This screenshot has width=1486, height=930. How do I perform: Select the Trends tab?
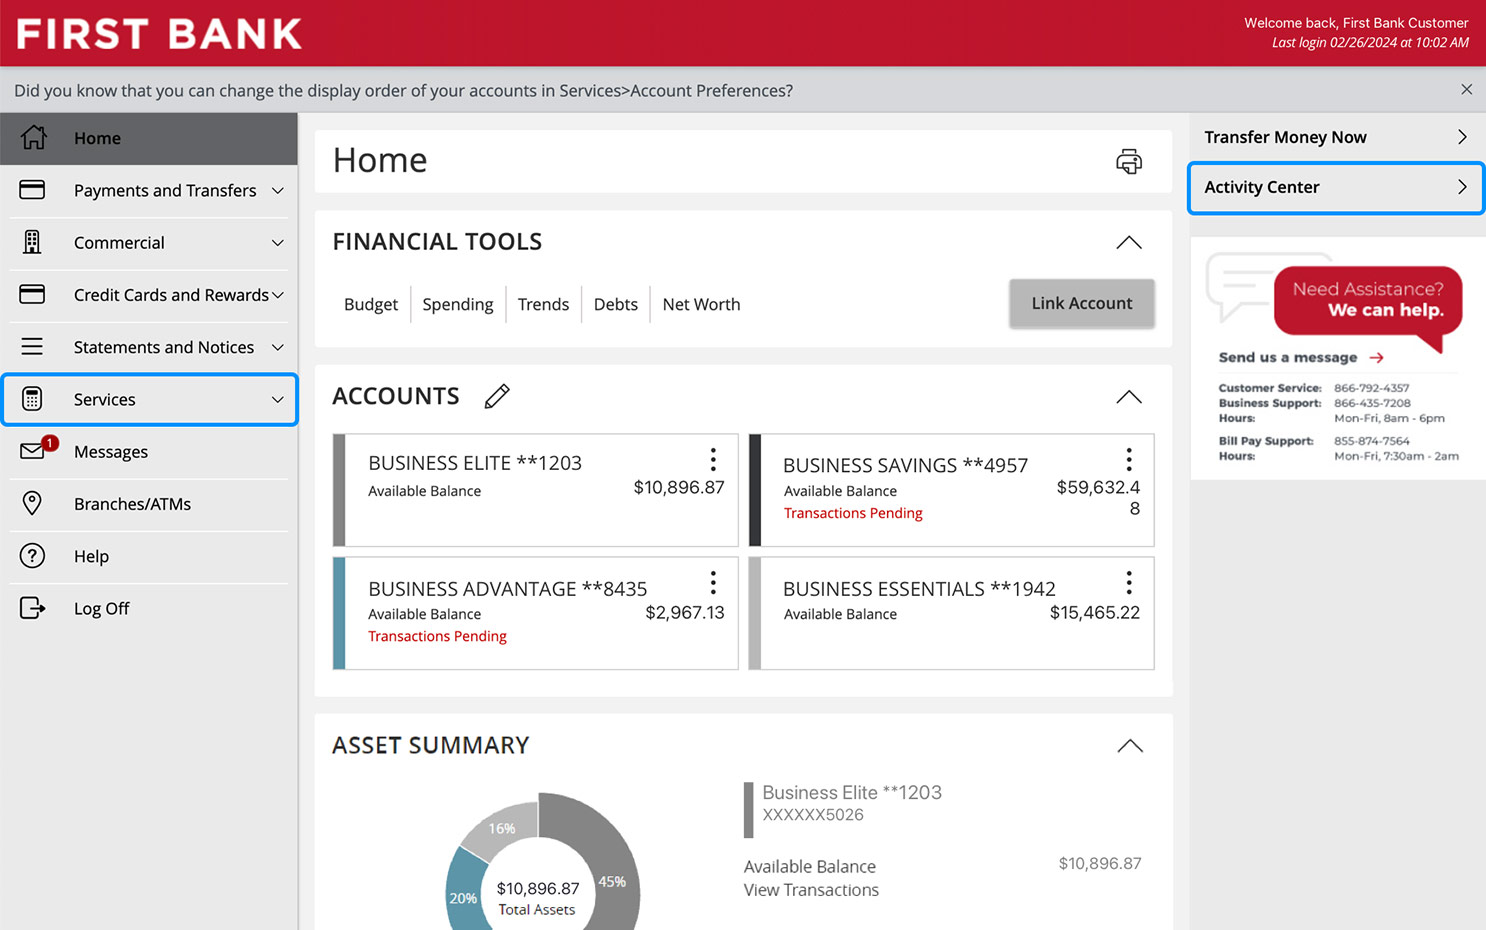click(543, 304)
